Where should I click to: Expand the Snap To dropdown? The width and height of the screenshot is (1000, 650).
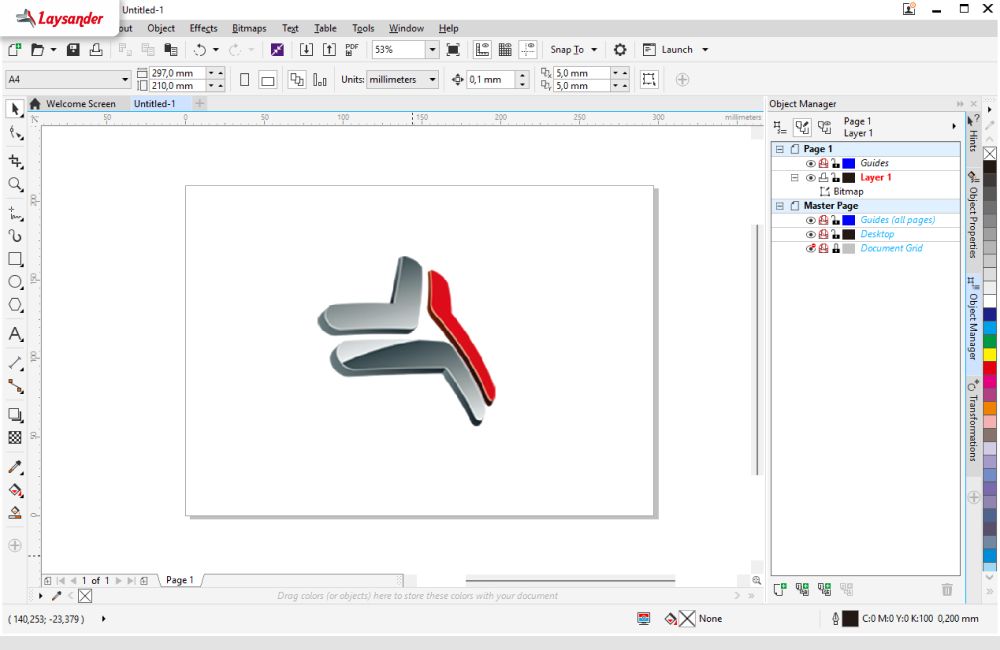tap(594, 50)
